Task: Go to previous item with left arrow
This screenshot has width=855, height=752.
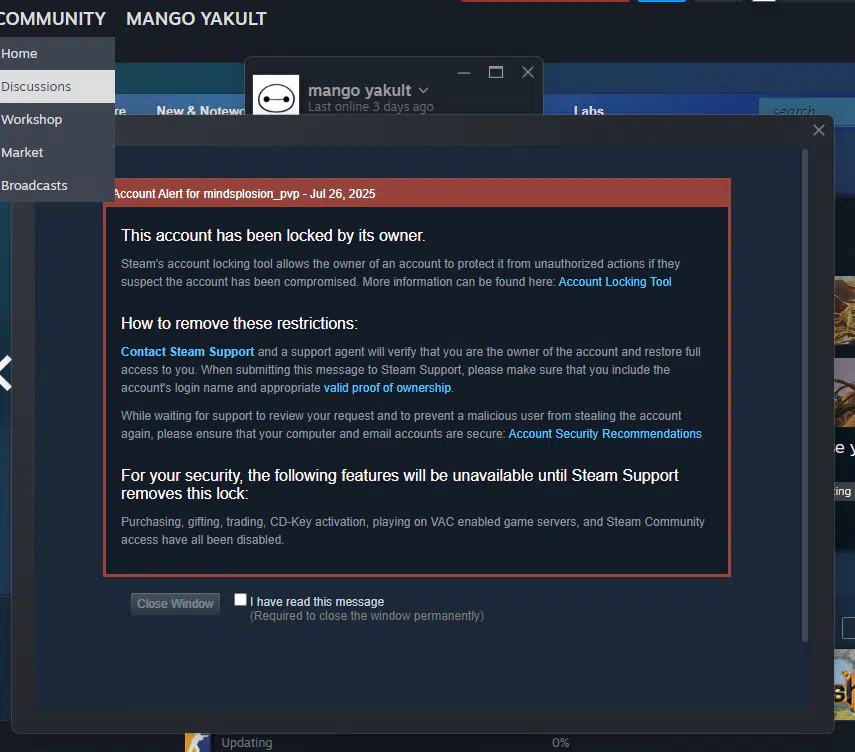Action: click(5, 373)
